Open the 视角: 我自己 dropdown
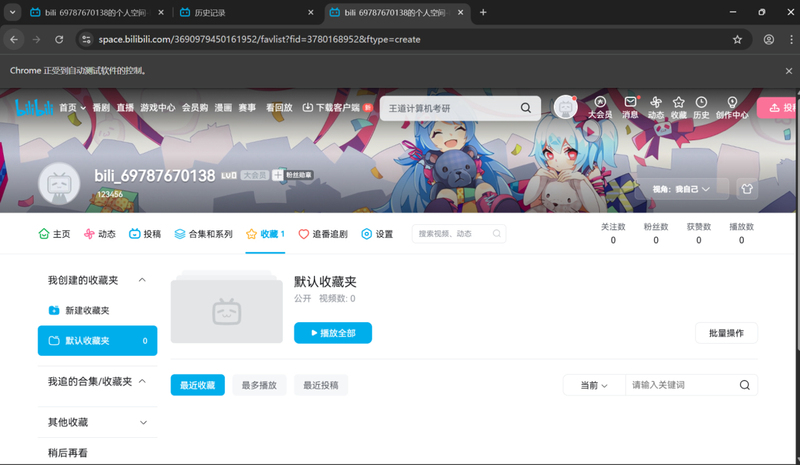Viewport: 800px width, 465px height. [x=681, y=189]
